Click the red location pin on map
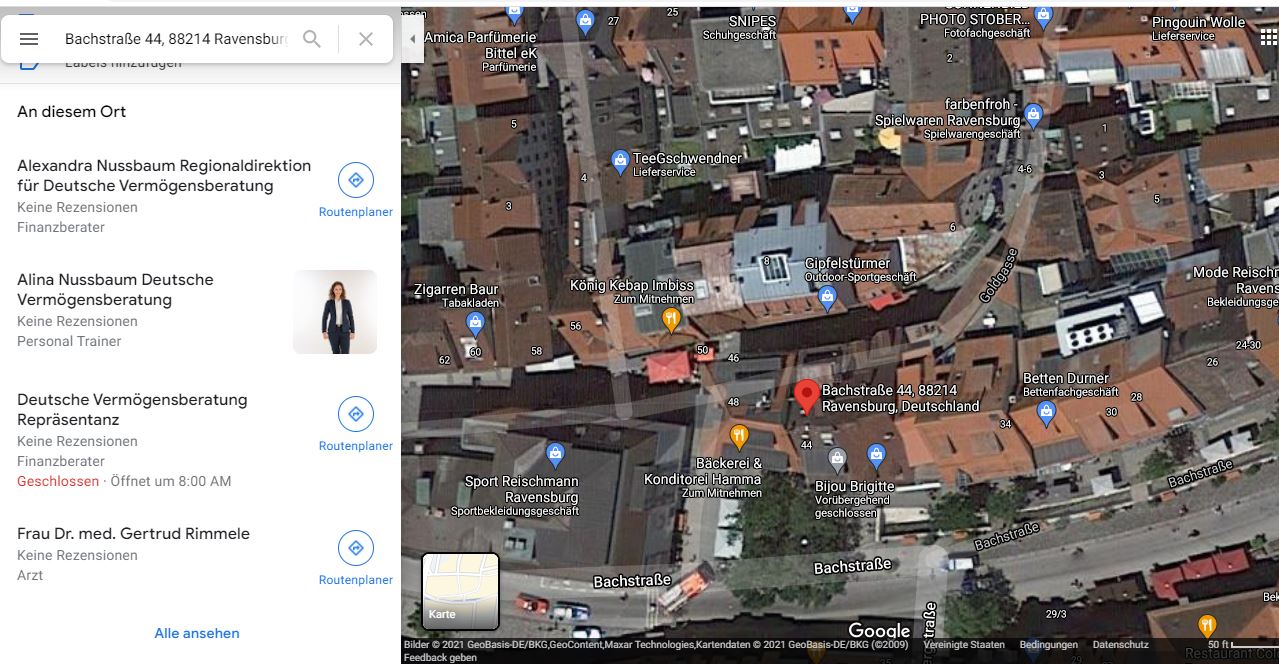 tap(806, 397)
